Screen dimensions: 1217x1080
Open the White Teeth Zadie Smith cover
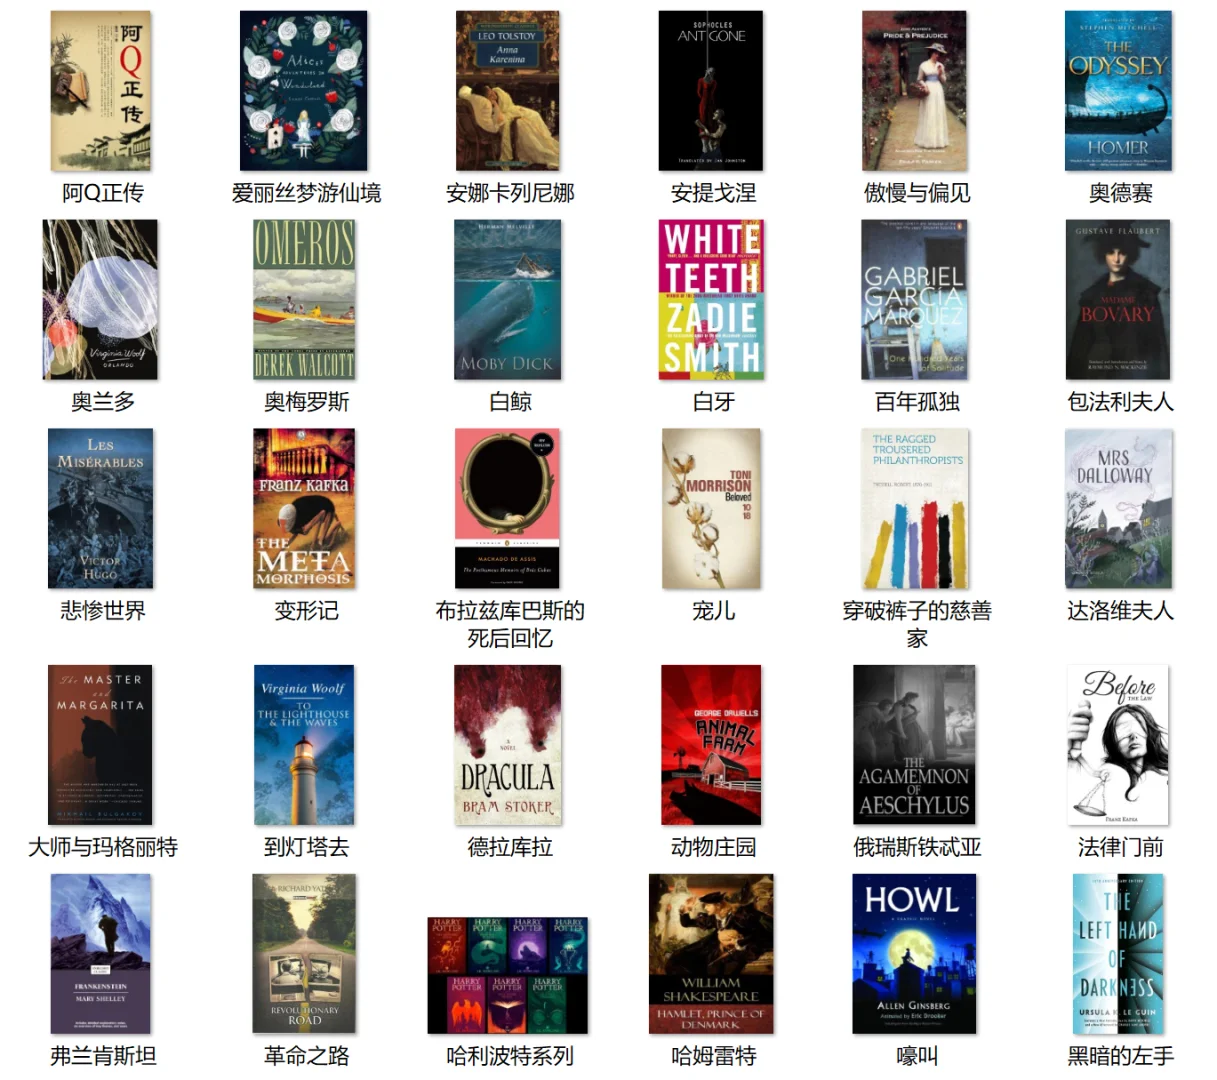click(x=712, y=300)
